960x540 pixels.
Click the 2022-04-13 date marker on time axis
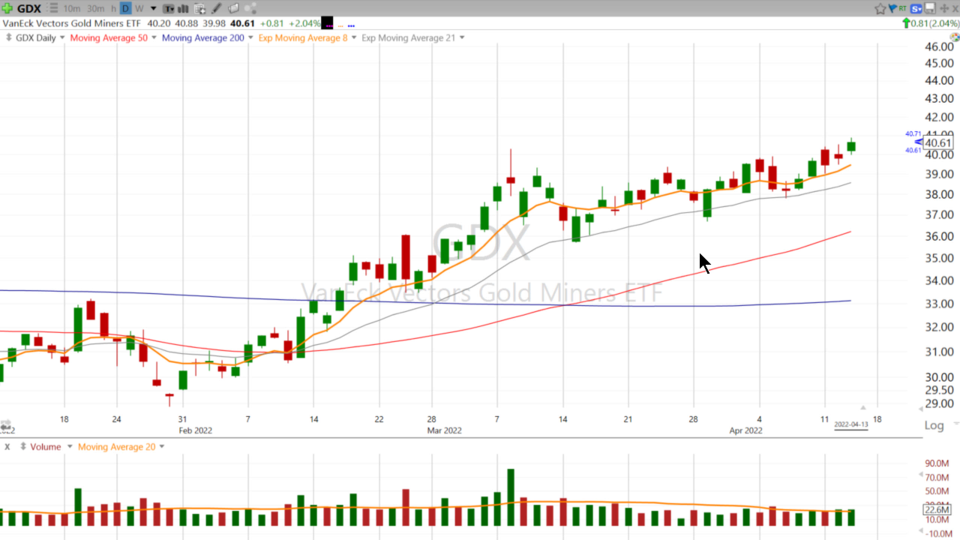(x=851, y=424)
